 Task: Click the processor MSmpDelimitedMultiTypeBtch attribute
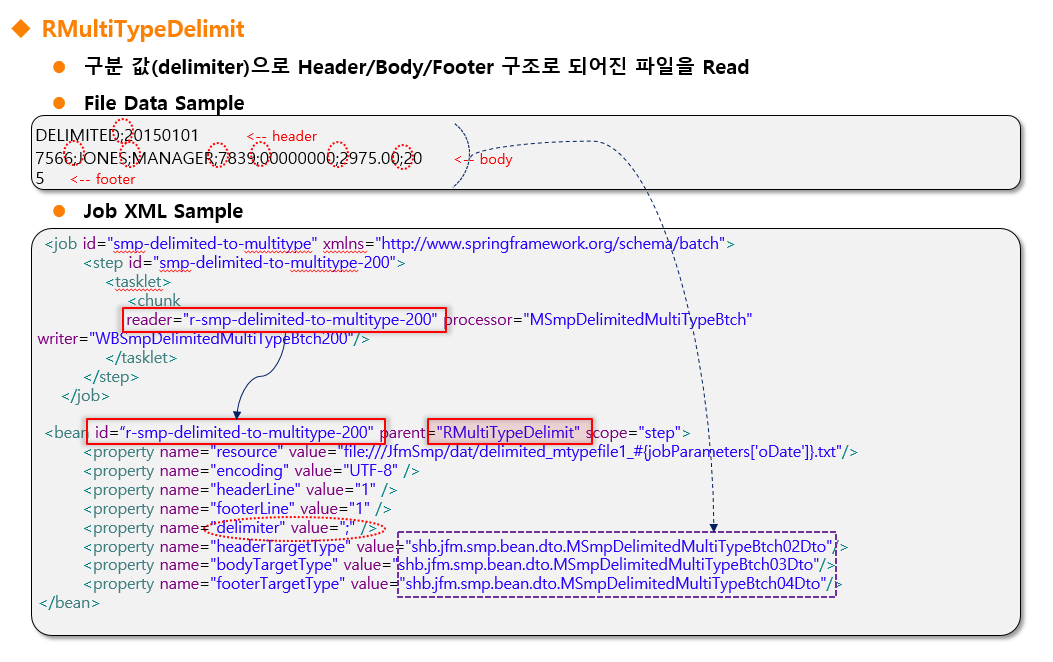[598, 319]
